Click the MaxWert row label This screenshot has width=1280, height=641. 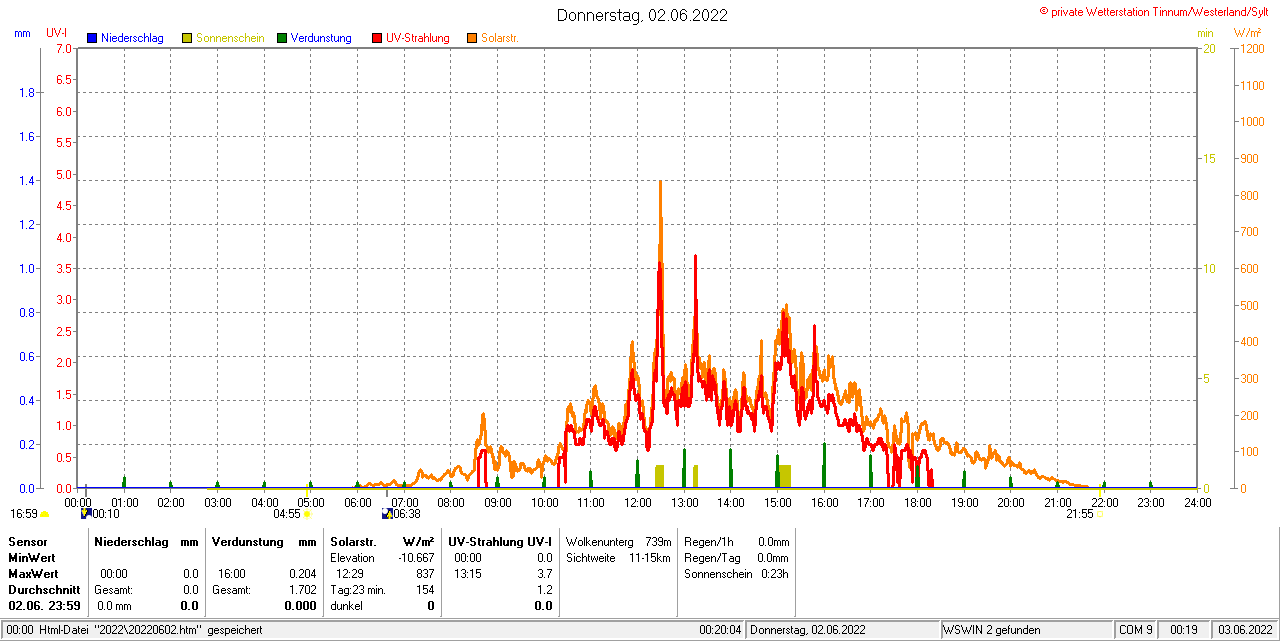pyautogui.click(x=33, y=574)
